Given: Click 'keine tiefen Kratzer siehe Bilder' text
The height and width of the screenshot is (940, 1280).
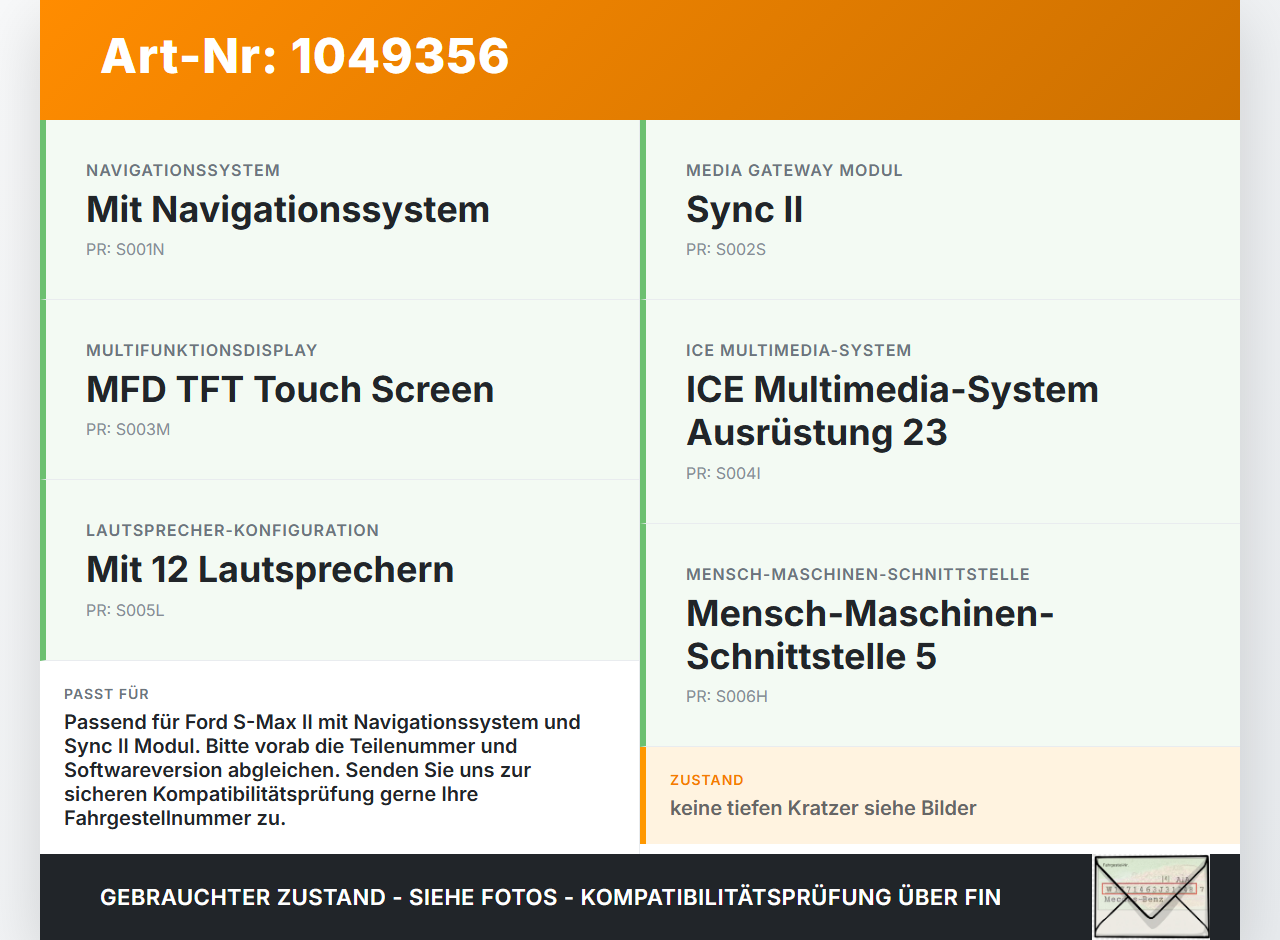Looking at the screenshot, I should [x=823, y=808].
